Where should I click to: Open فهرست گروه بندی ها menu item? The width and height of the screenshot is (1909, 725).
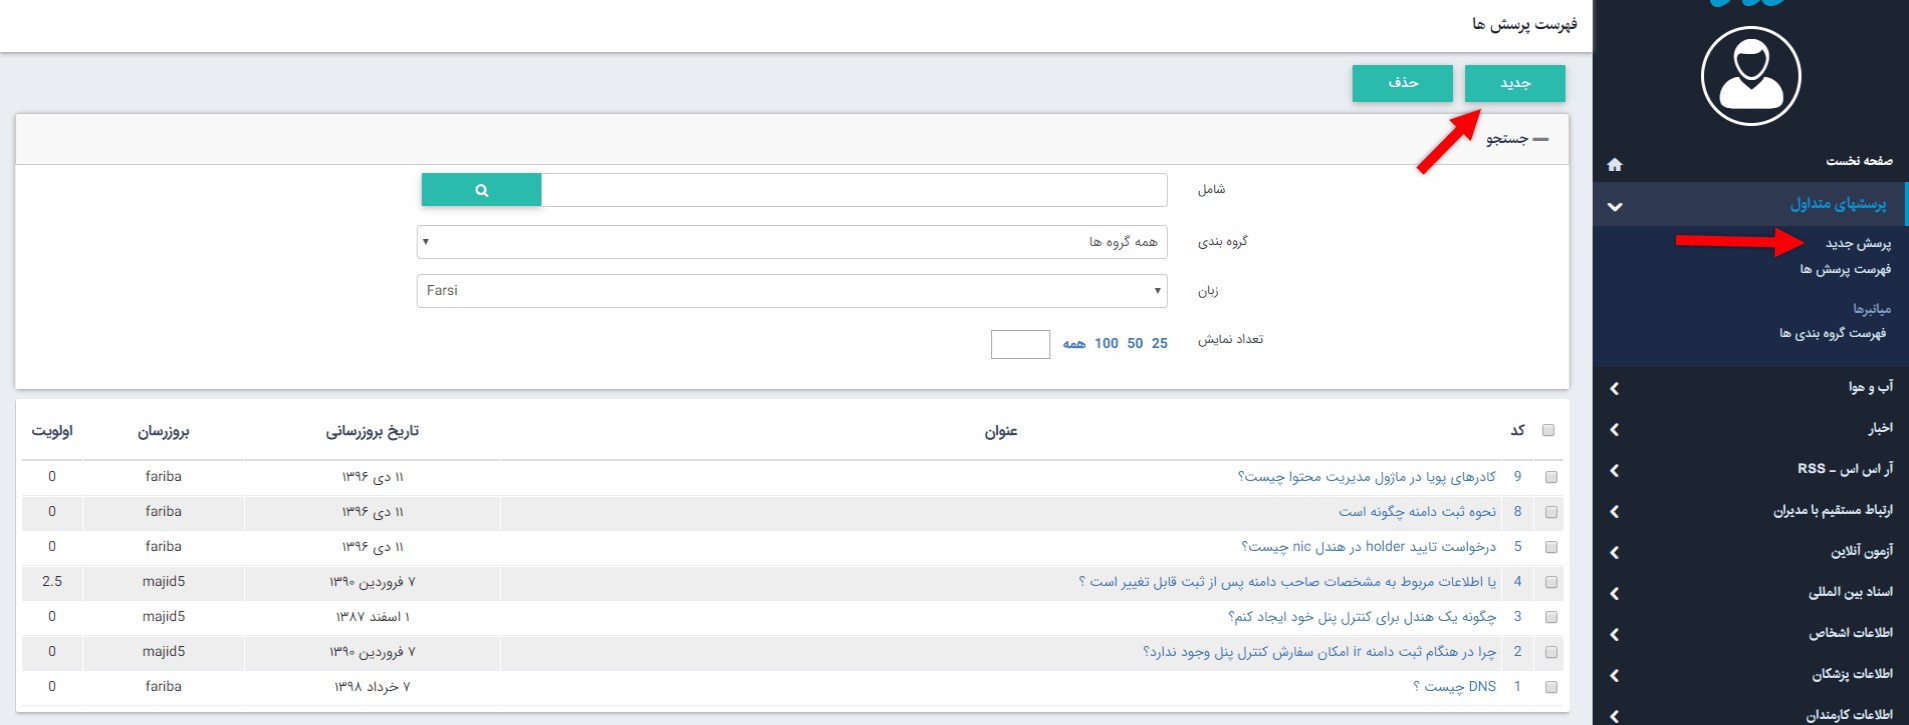pos(1832,333)
